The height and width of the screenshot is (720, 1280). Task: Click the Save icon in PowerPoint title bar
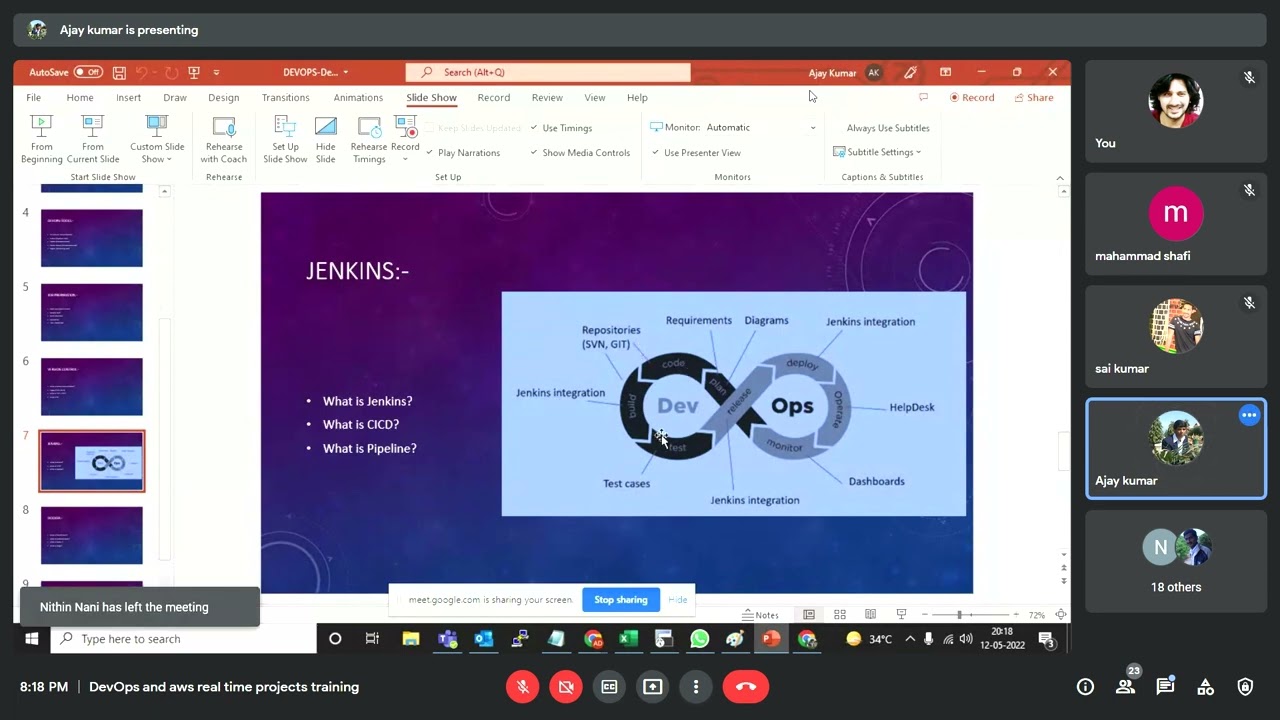119,73
